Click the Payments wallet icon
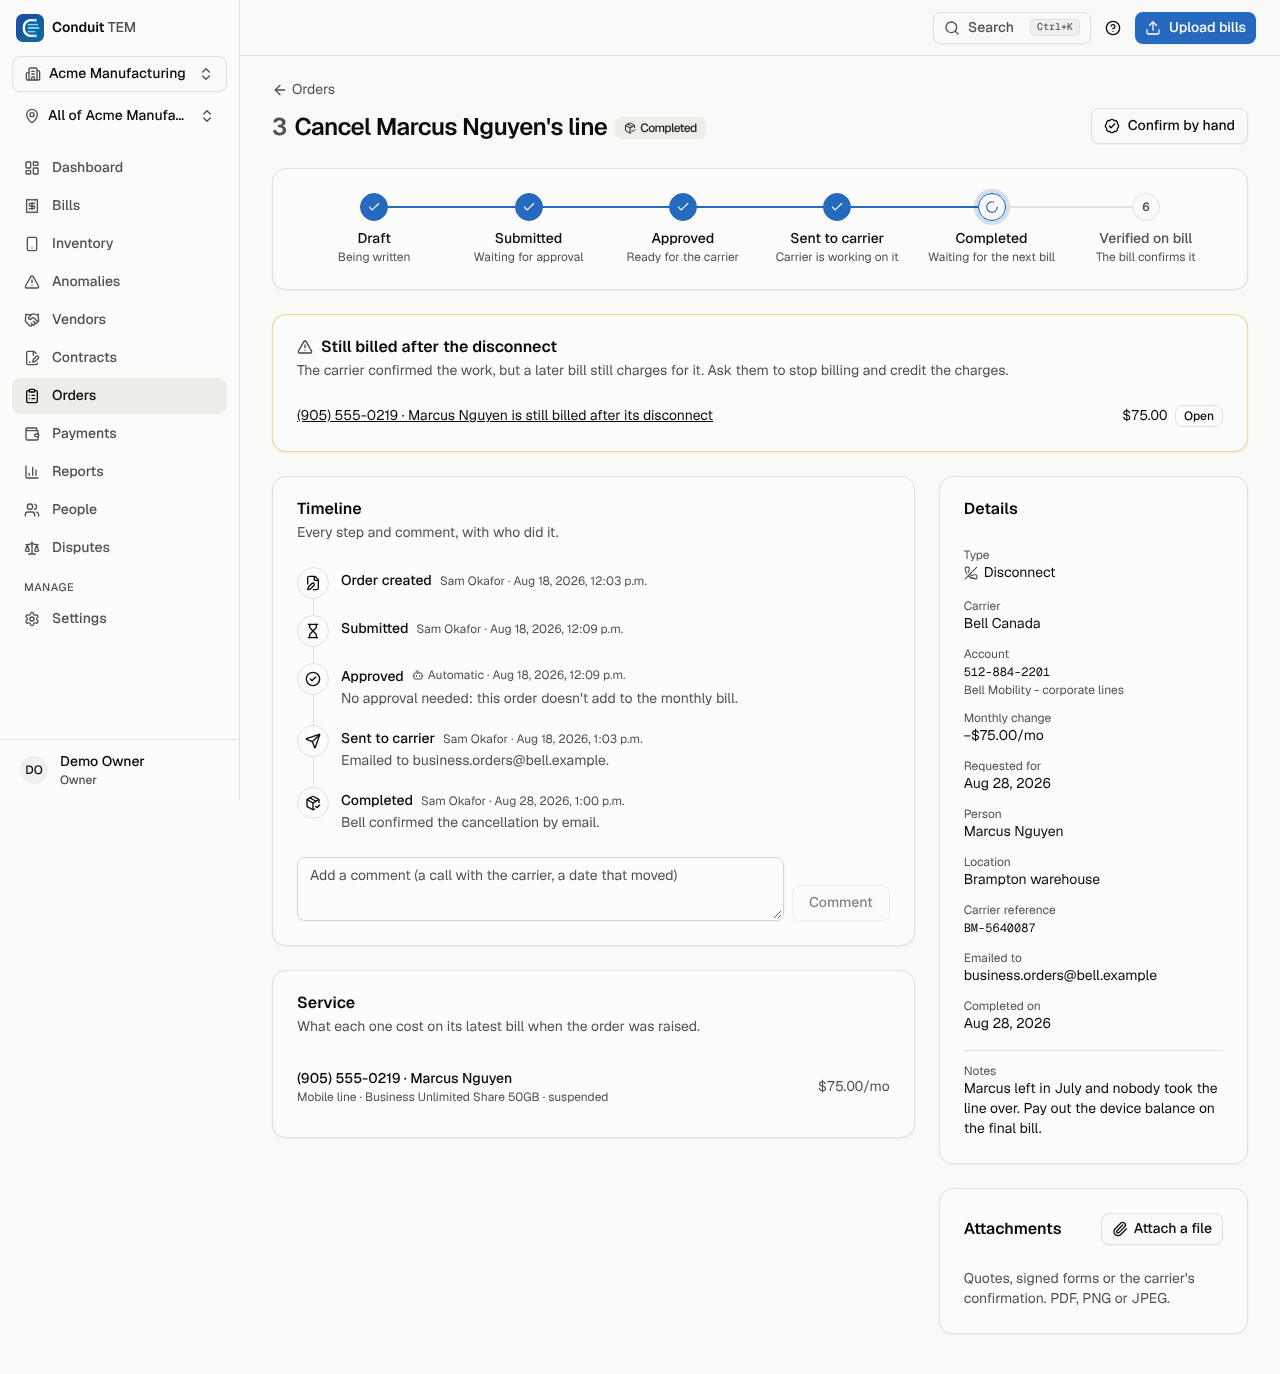The height and width of the screenshot is (1374, 1280). (x=32, y=434)
